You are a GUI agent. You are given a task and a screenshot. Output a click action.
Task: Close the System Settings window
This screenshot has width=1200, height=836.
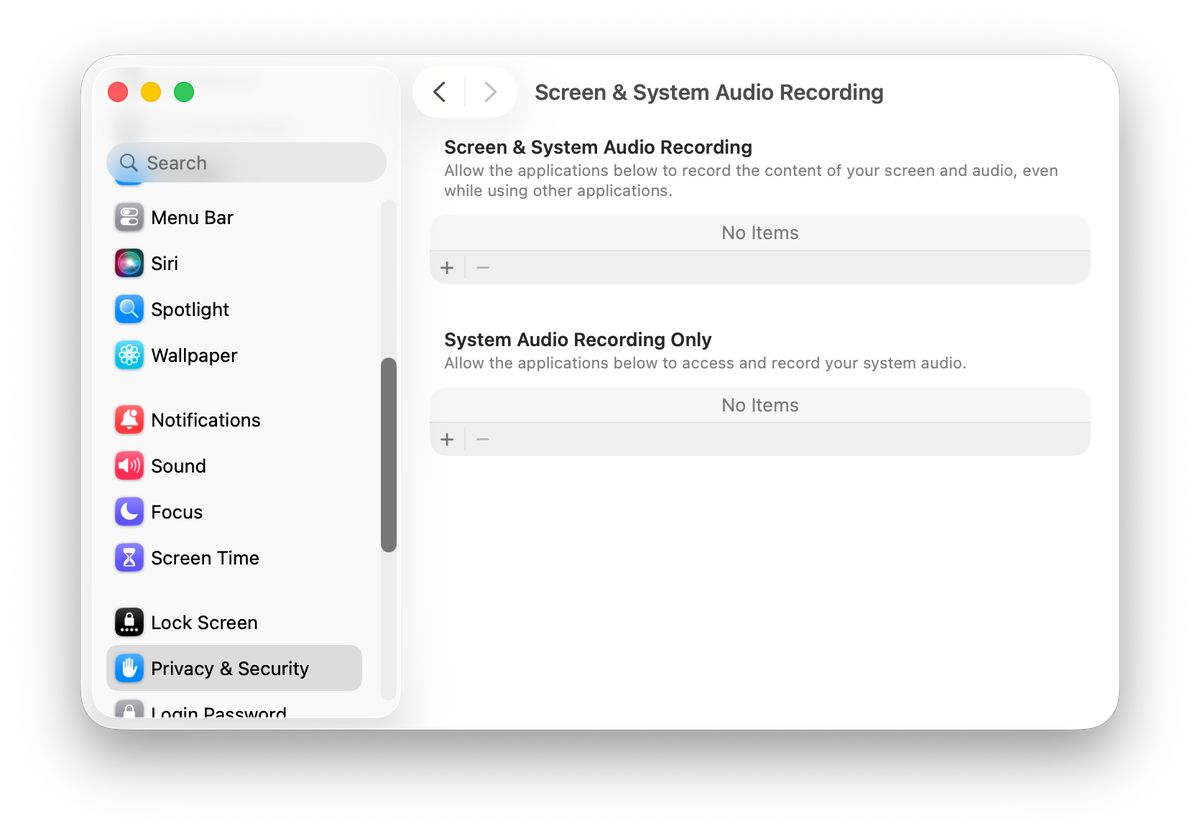point(118,92)
